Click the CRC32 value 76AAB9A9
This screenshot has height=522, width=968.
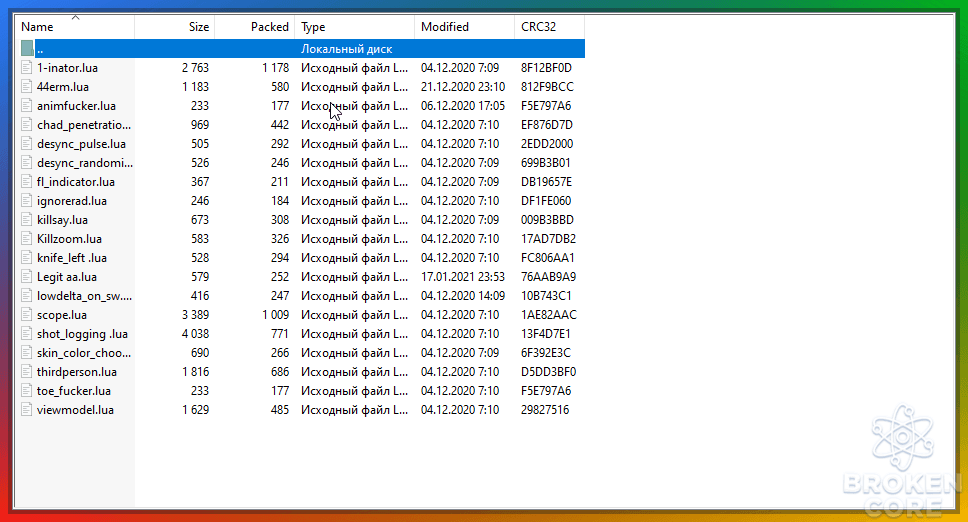[548, 277]
